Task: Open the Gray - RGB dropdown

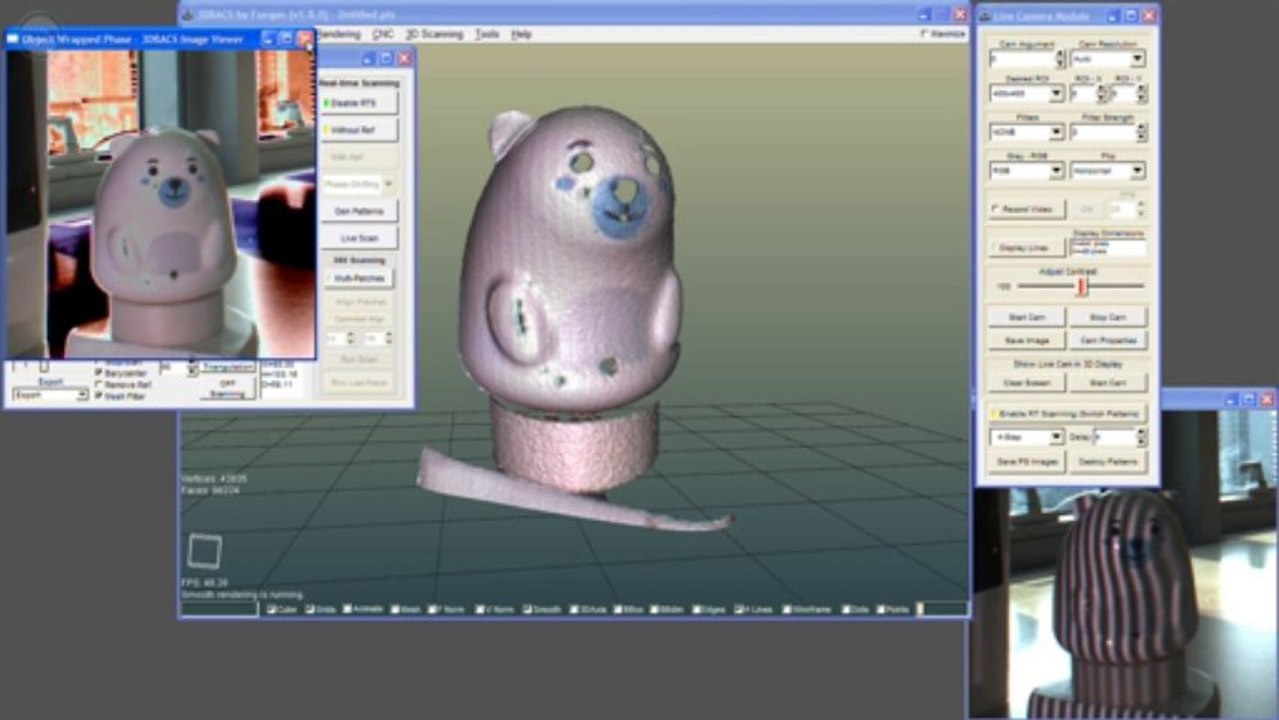Action: point(1026,171)
